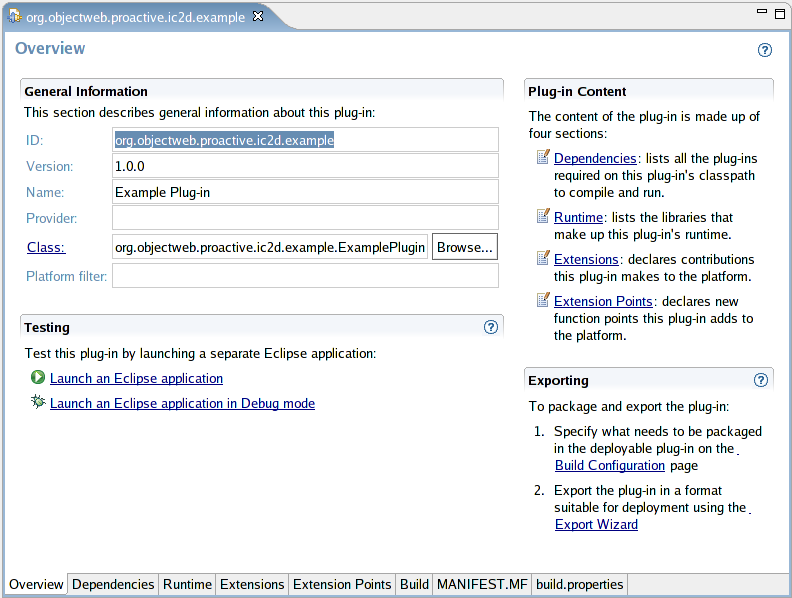Click the Testing section help icon
Screen dimensions: 792x598
click(x=491, y=327)
